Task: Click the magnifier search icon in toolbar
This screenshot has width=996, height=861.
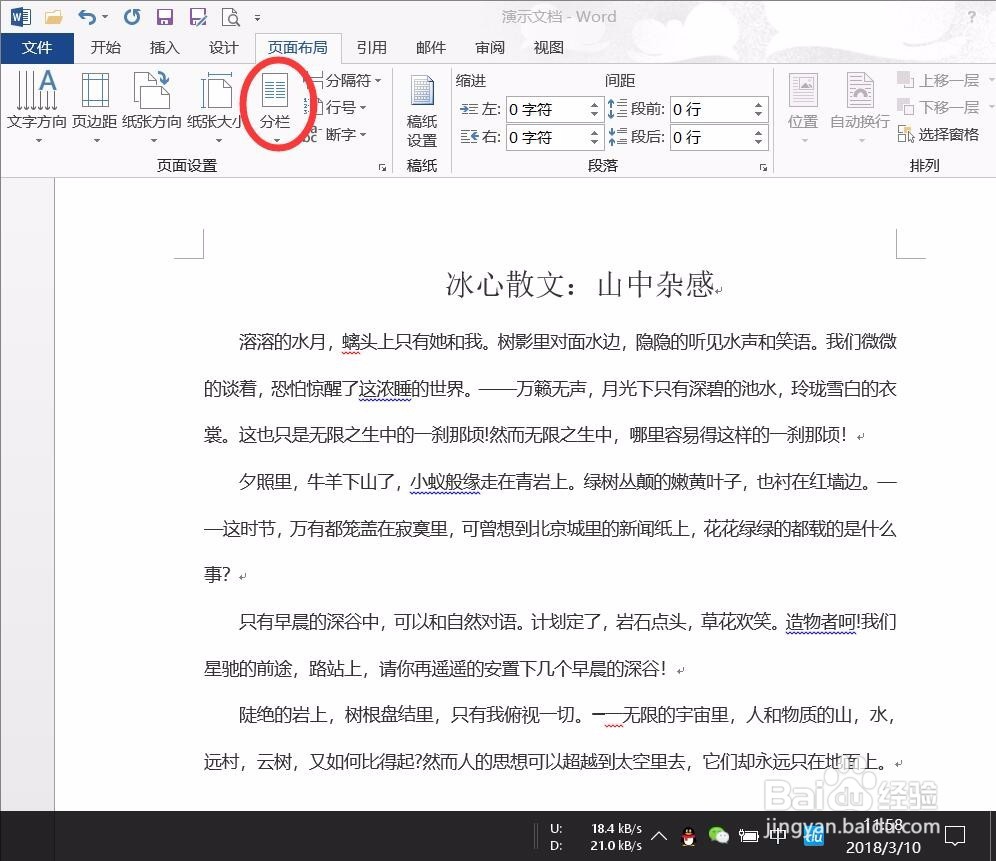Action: pos(229,16)
